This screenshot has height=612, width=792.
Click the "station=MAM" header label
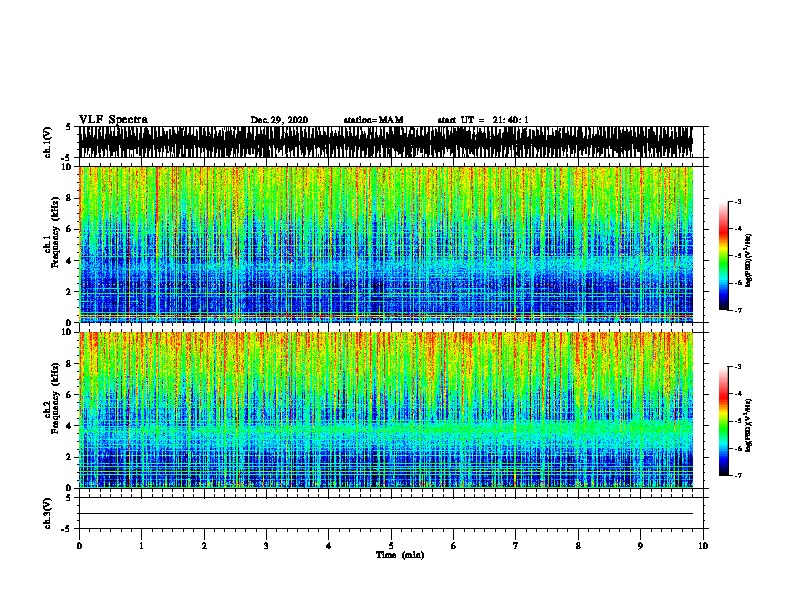pyautogui.click(x=374, y=120)
